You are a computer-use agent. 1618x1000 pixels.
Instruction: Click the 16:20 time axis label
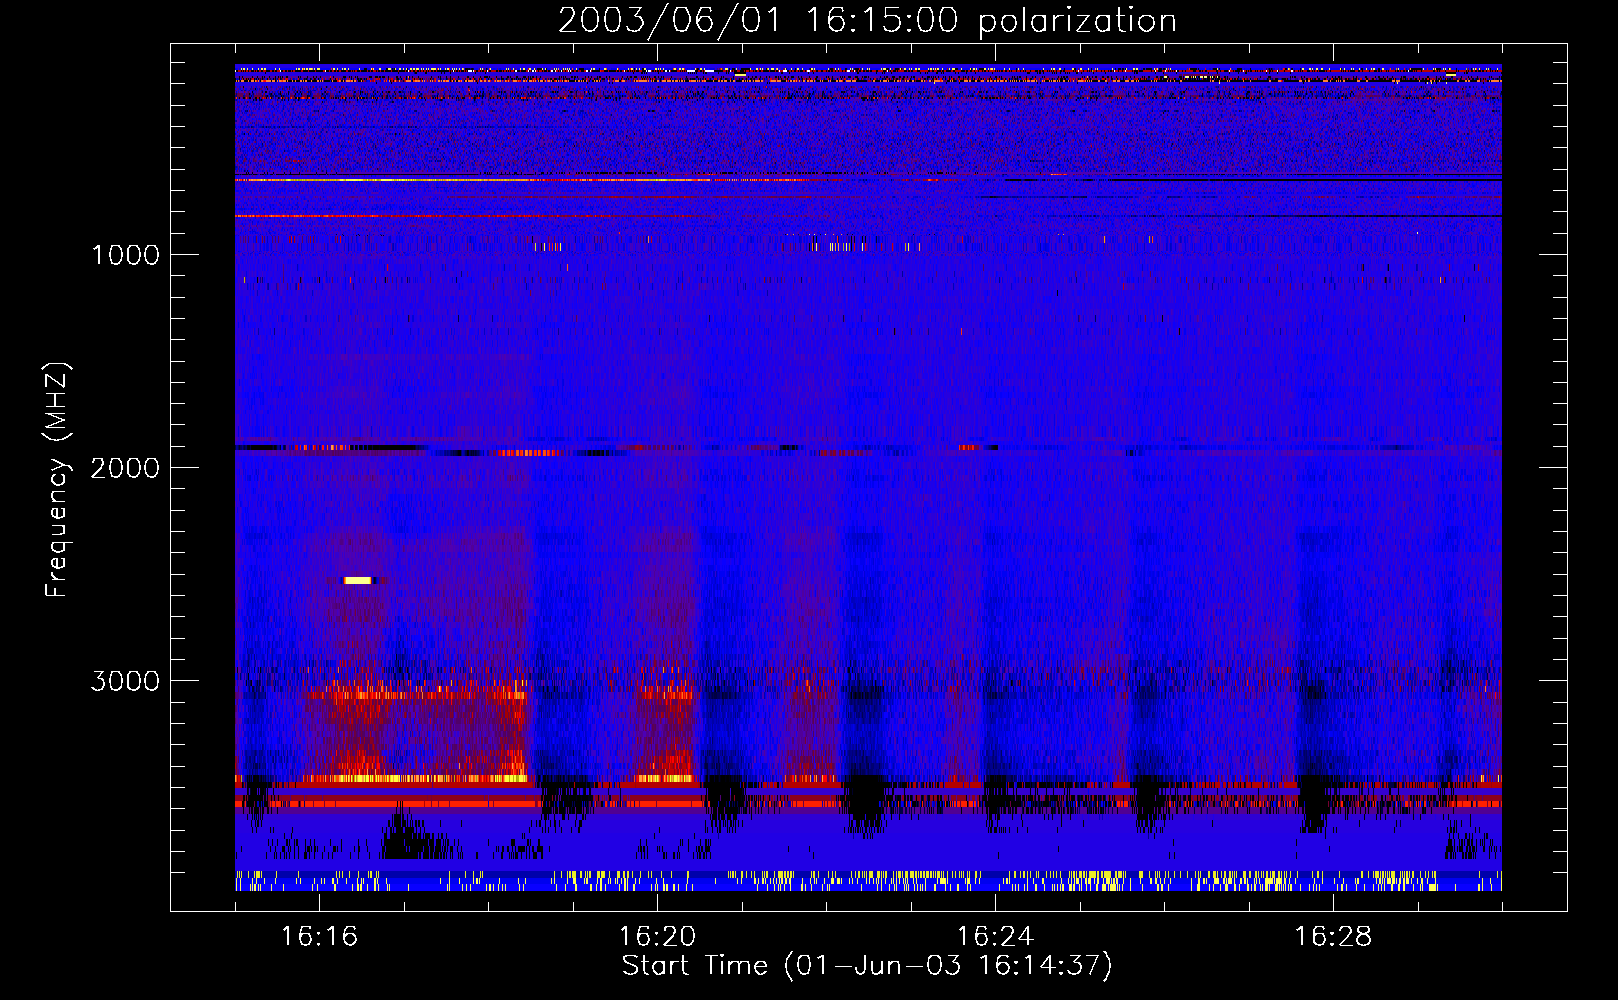tap(657, 937)
